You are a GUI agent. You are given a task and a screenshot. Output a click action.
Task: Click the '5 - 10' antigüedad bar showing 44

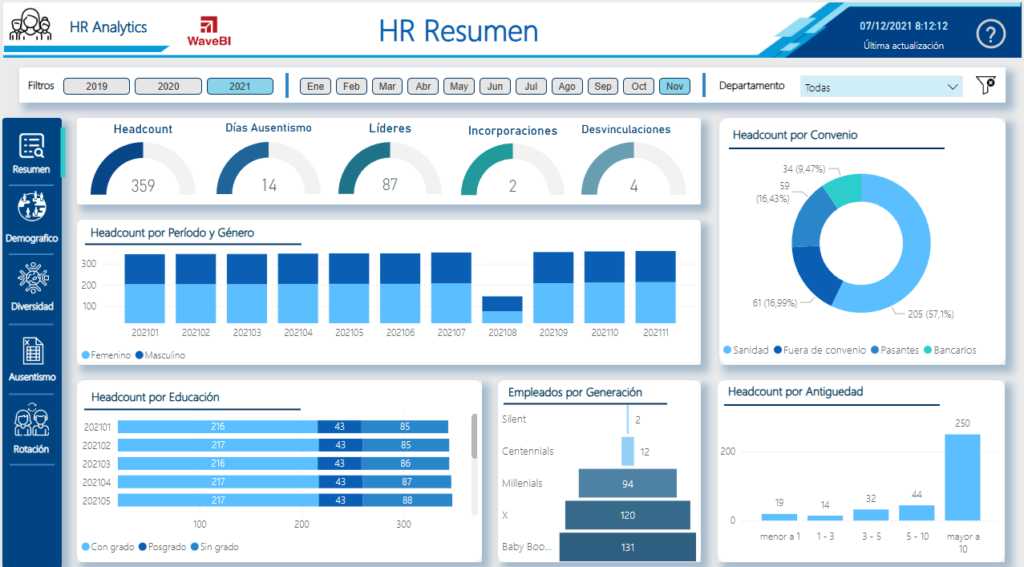[x=916, y=513]
